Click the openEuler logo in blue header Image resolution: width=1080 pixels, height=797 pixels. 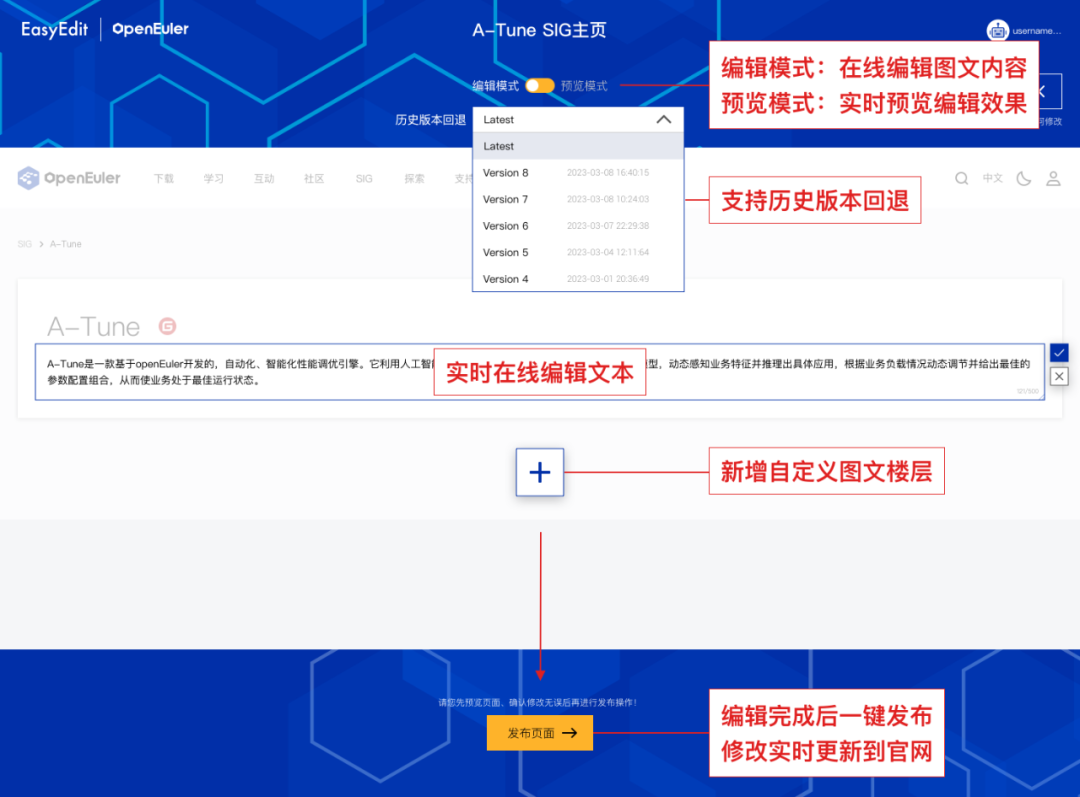point(150,29)
